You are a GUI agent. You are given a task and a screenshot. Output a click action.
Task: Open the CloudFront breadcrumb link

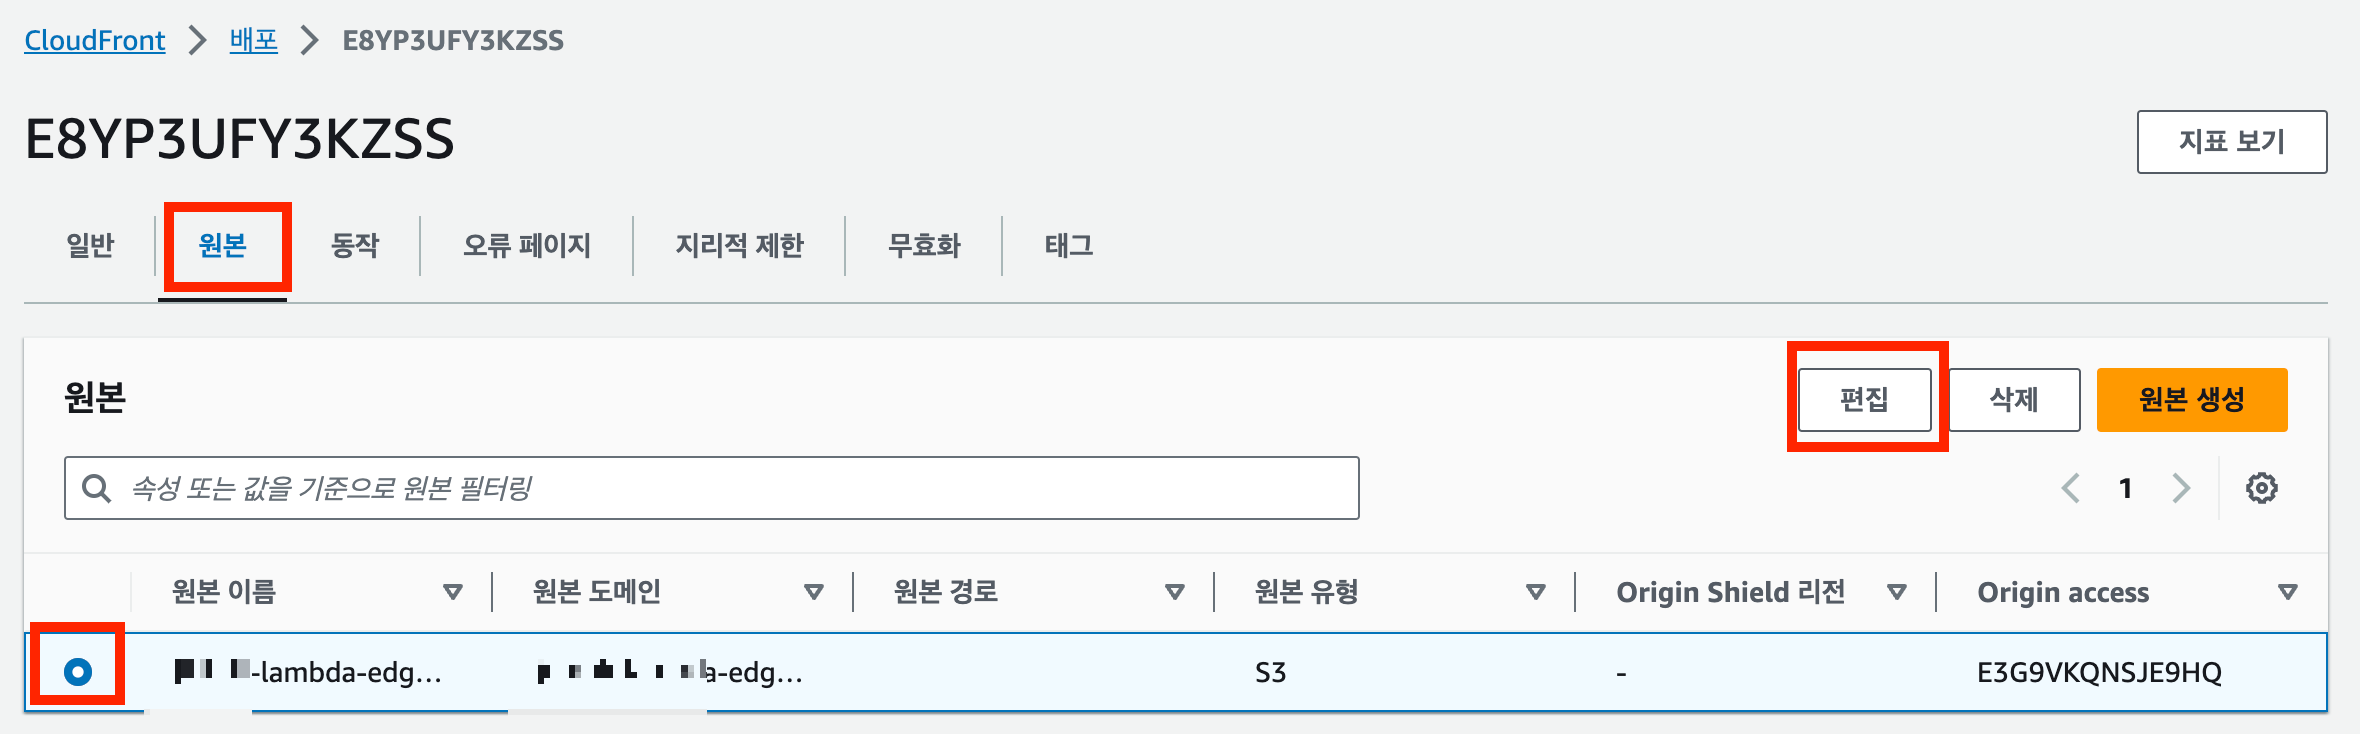(x=95, y=40)
